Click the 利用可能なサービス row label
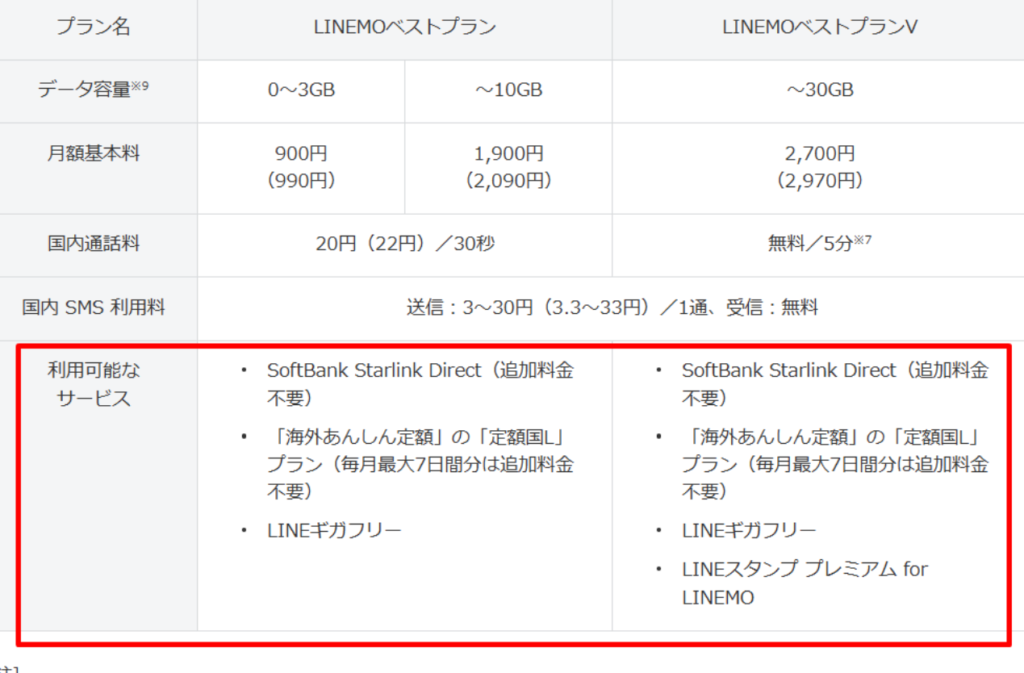Screen dimensions: 1024x673 93,384
